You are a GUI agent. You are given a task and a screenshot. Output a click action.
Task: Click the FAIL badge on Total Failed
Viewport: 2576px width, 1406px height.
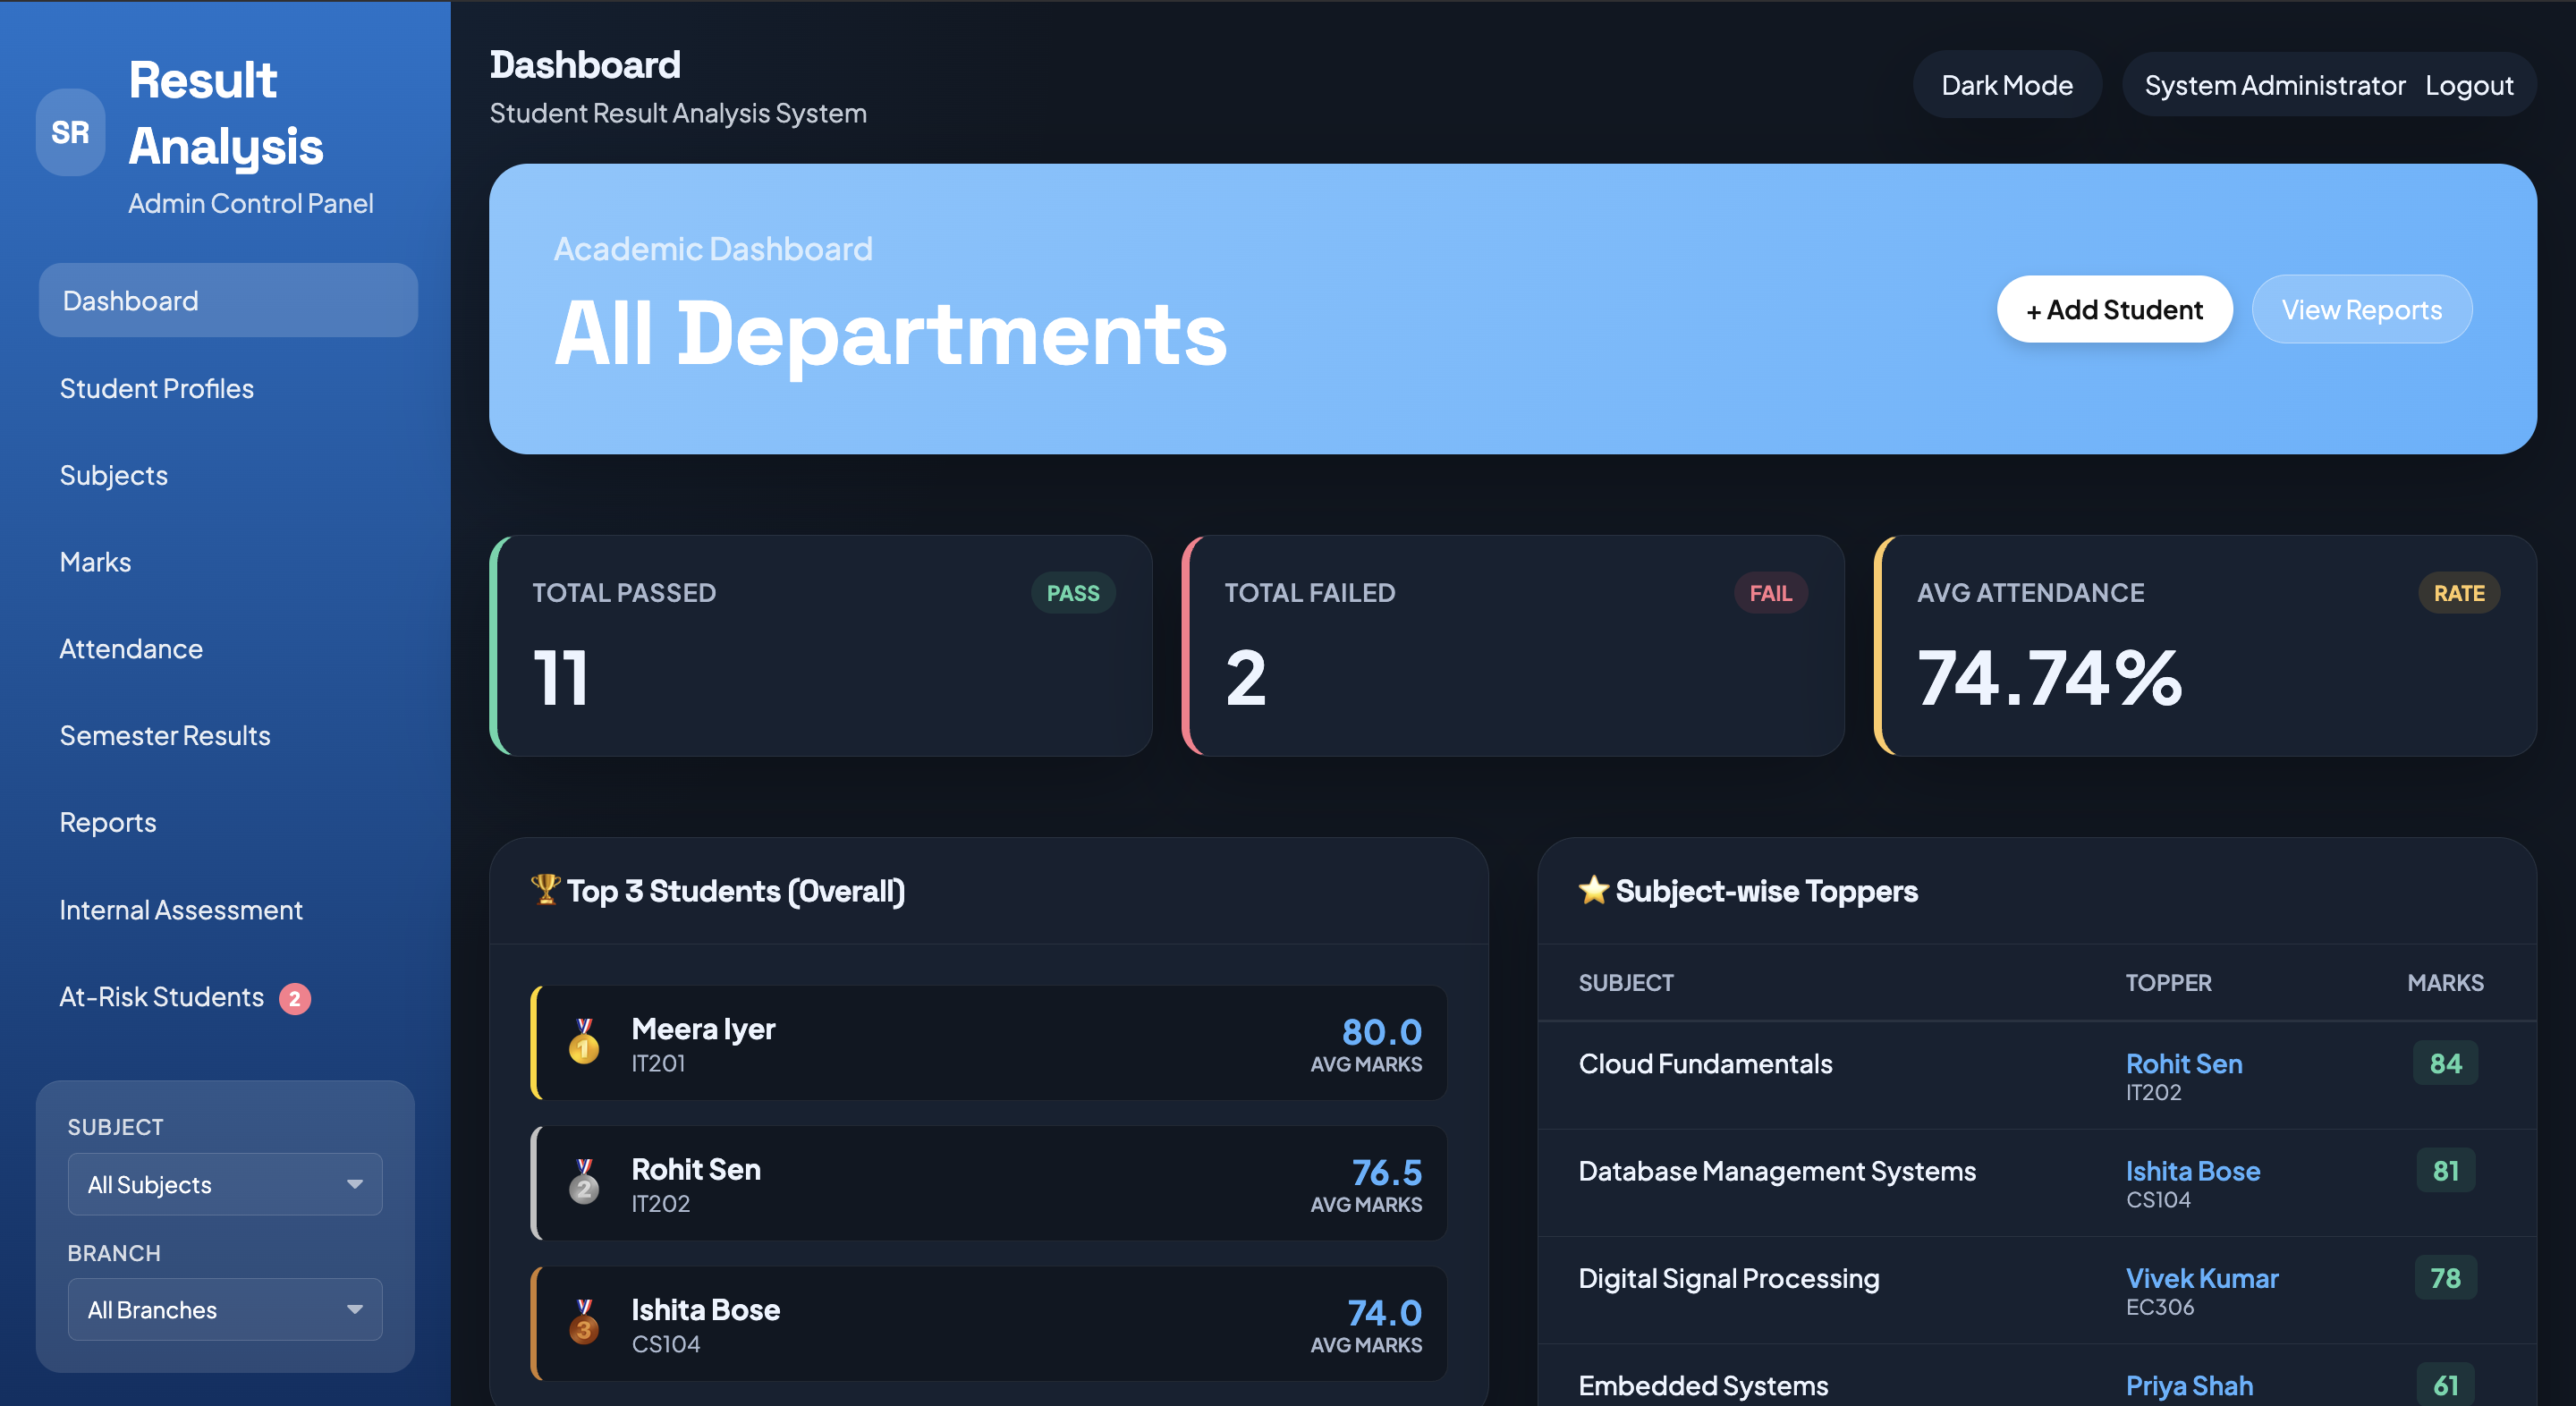click(x=1770, y=593)
